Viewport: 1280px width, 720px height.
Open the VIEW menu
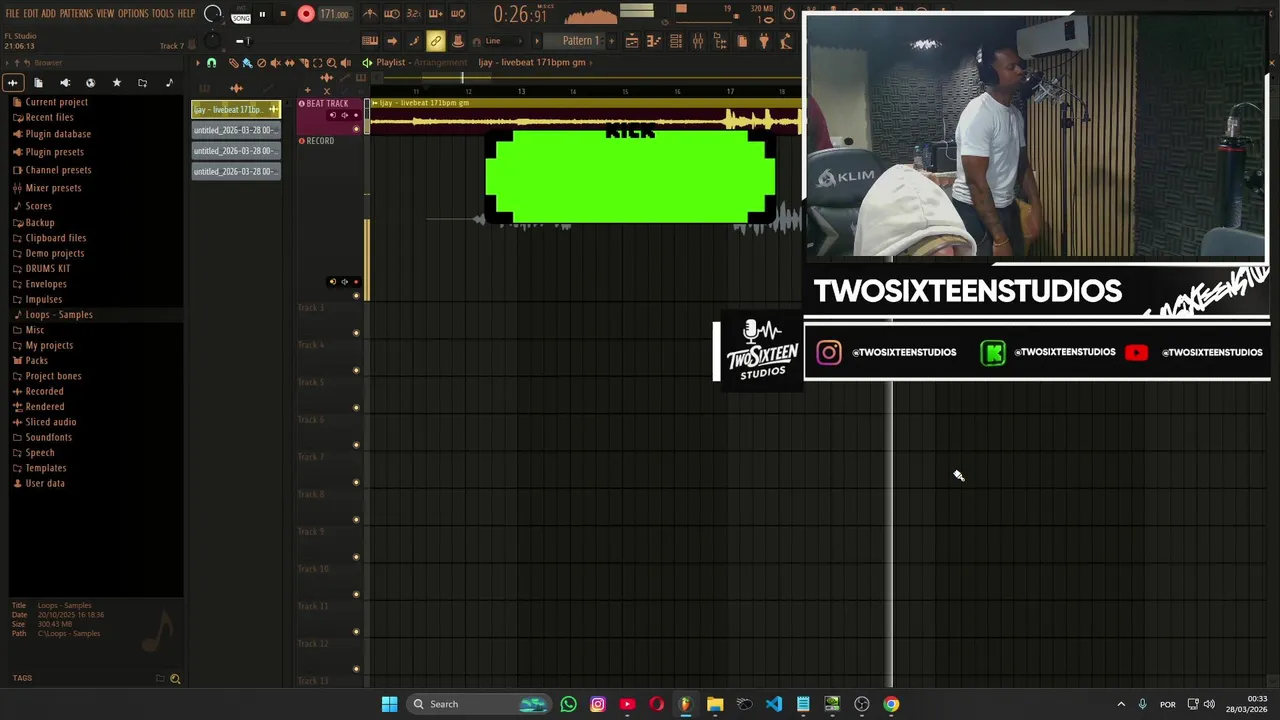pos(105,13)
